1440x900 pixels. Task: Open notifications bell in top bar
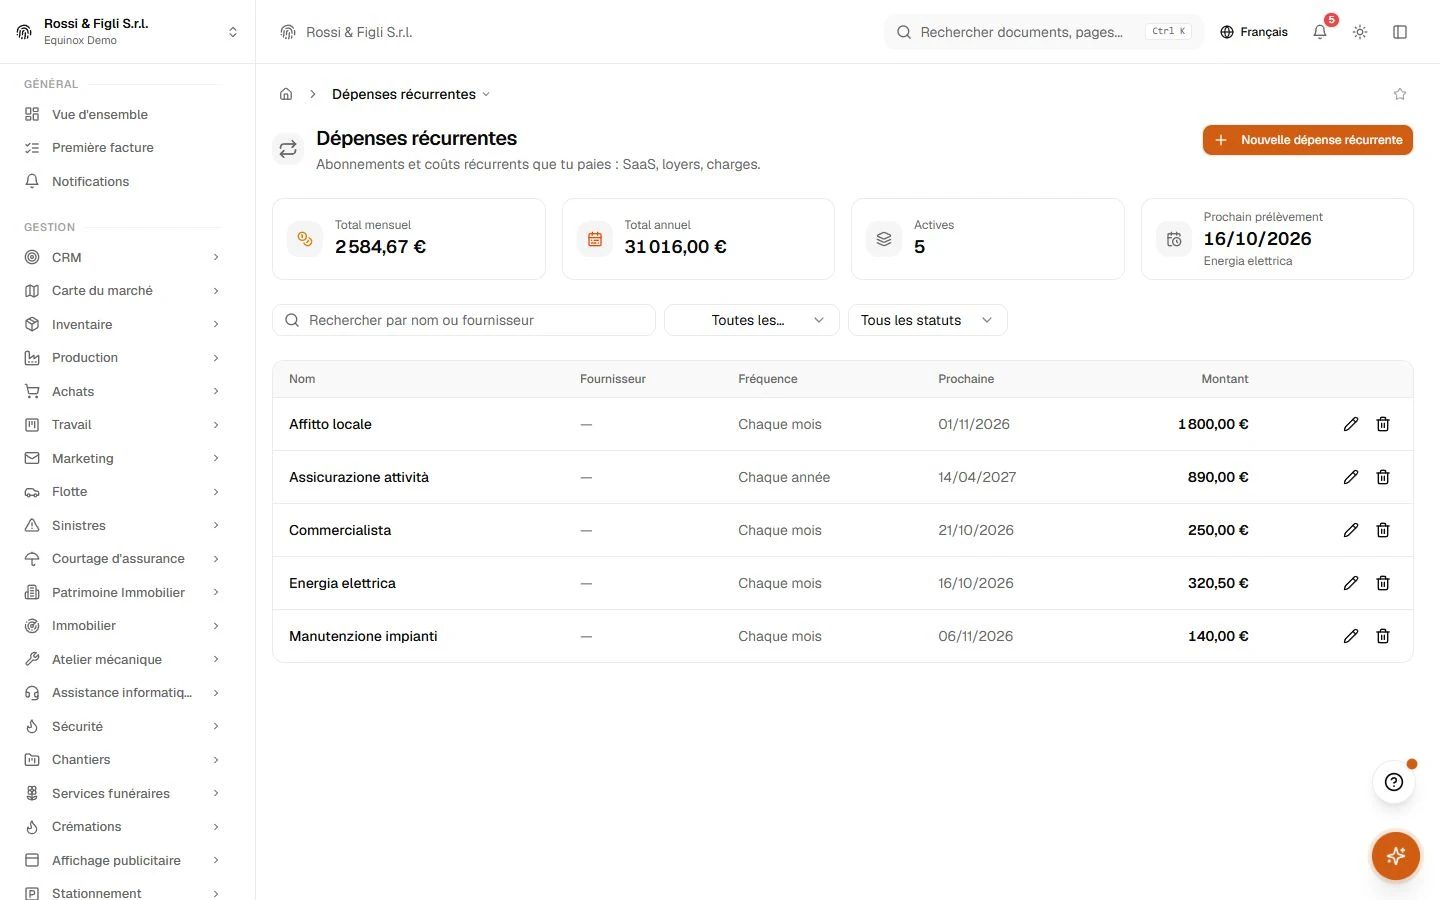[1320, 32]
